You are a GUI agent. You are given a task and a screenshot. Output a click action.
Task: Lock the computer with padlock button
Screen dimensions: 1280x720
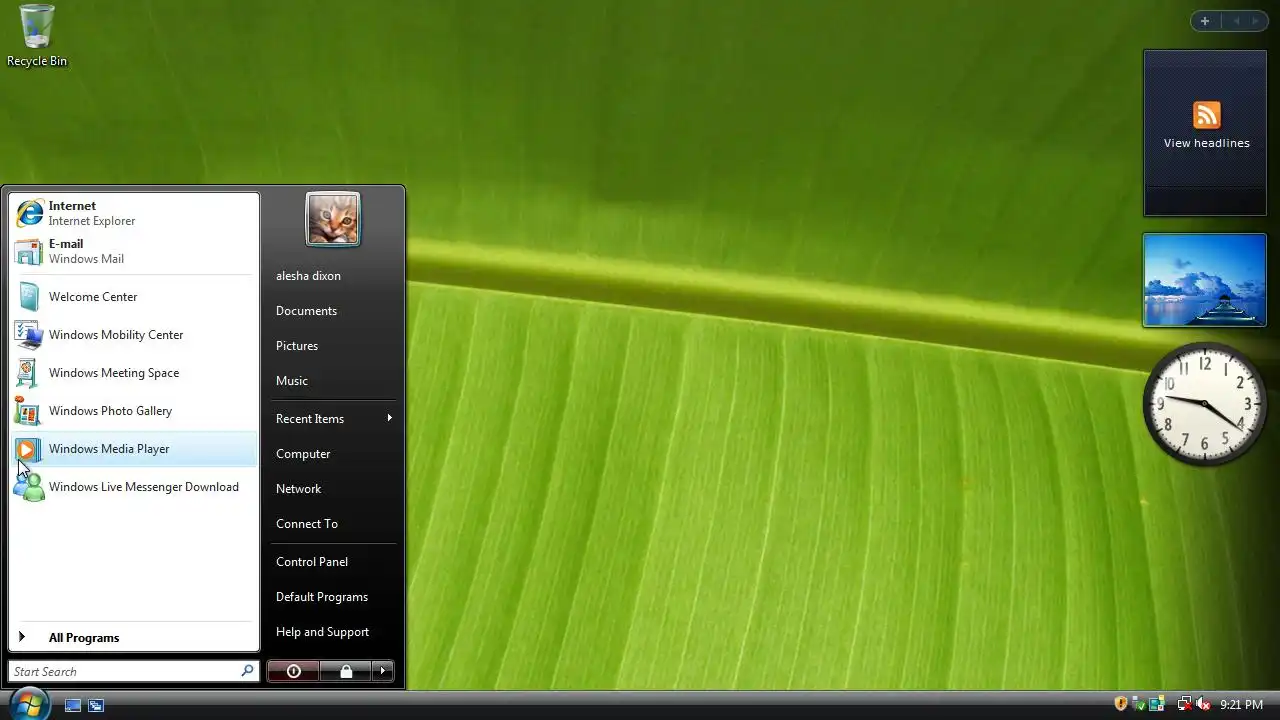click(x=346, y=671)
